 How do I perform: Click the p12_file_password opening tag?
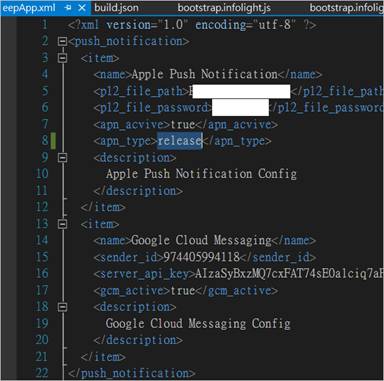[x=153, y=108]
